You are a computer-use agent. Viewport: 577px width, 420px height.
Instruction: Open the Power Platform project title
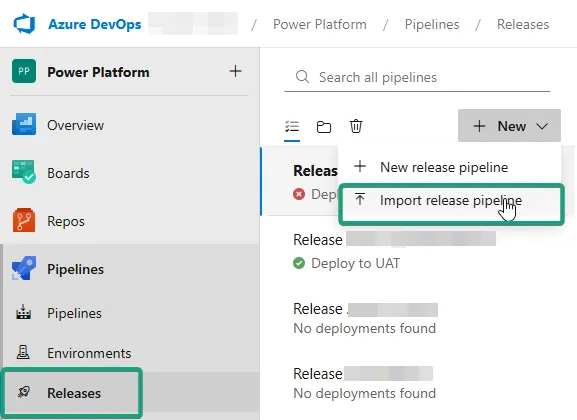98,72
